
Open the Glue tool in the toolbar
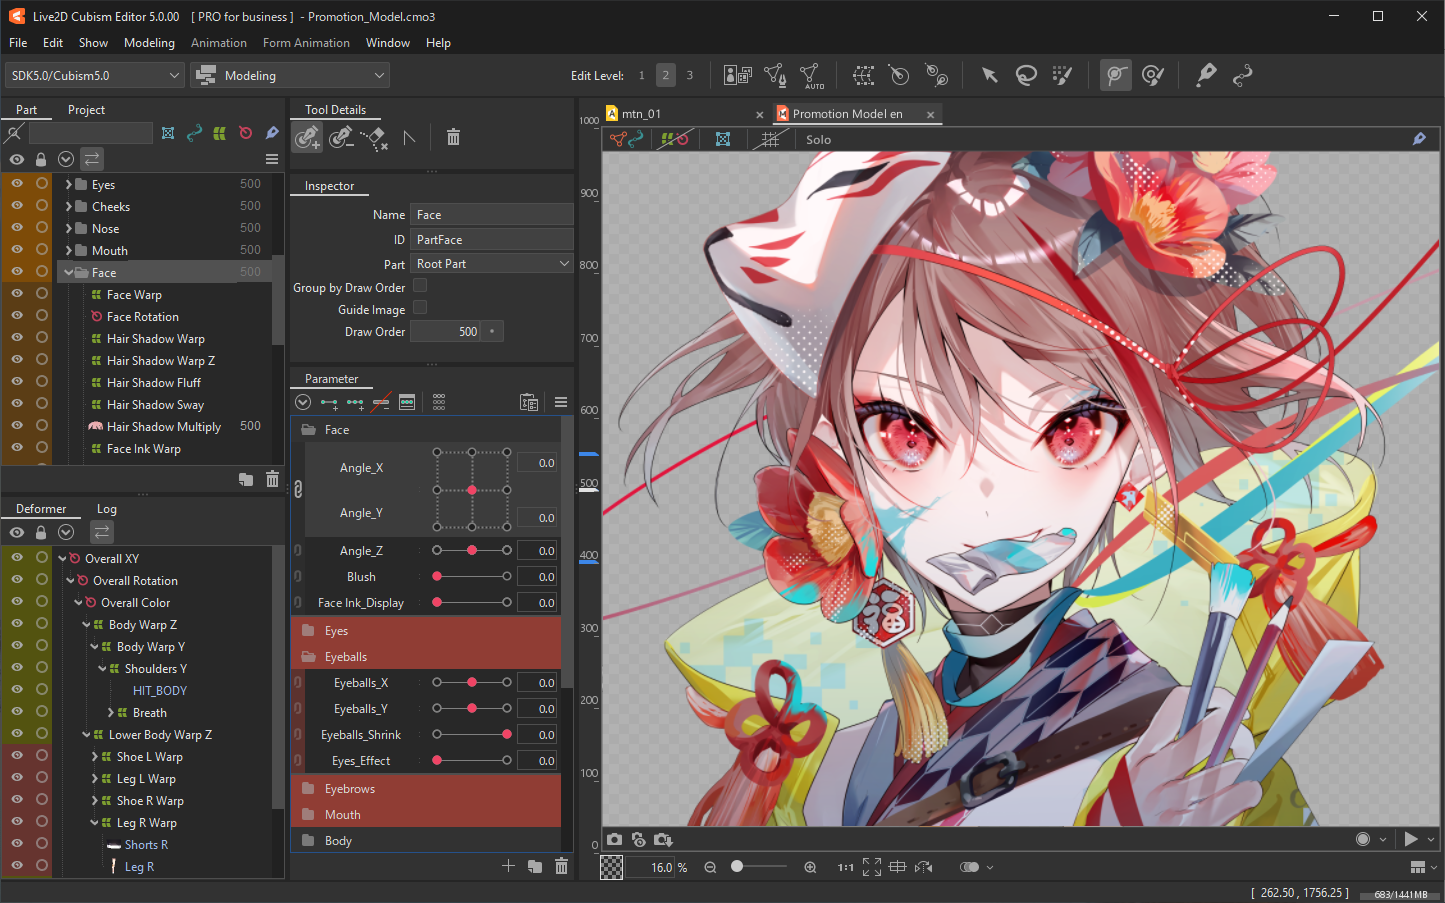tap(1206, 75)
